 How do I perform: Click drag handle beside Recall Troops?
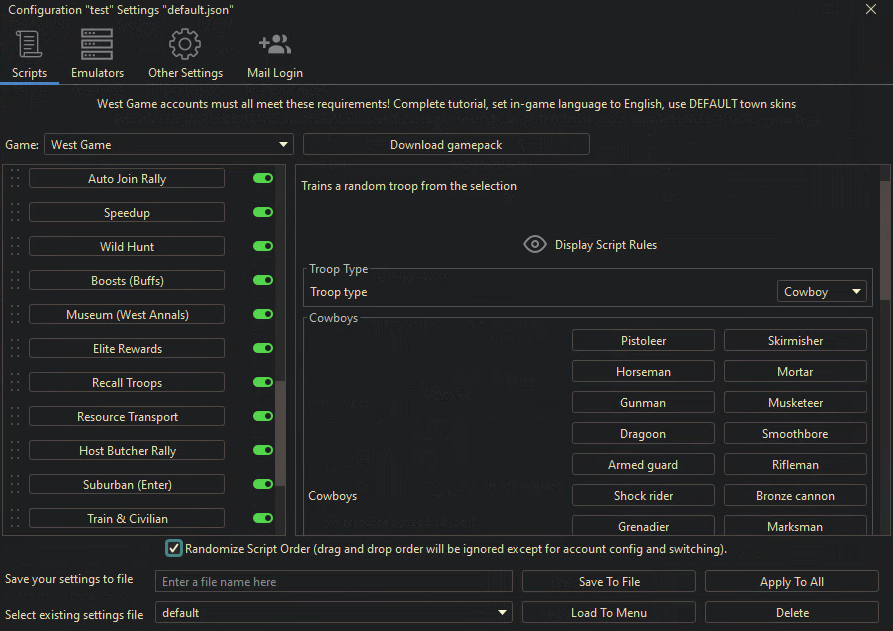15,383
